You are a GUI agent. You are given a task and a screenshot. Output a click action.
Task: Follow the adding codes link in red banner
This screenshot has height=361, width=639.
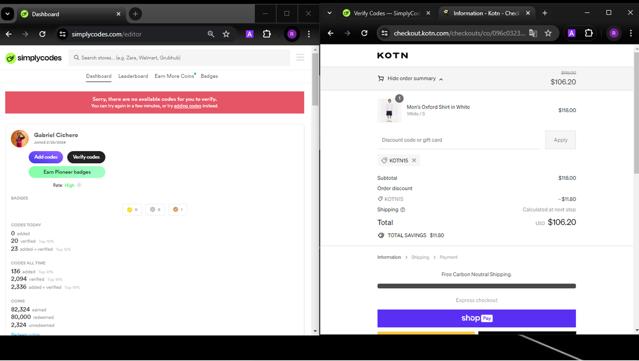click(x=187, y=106)
